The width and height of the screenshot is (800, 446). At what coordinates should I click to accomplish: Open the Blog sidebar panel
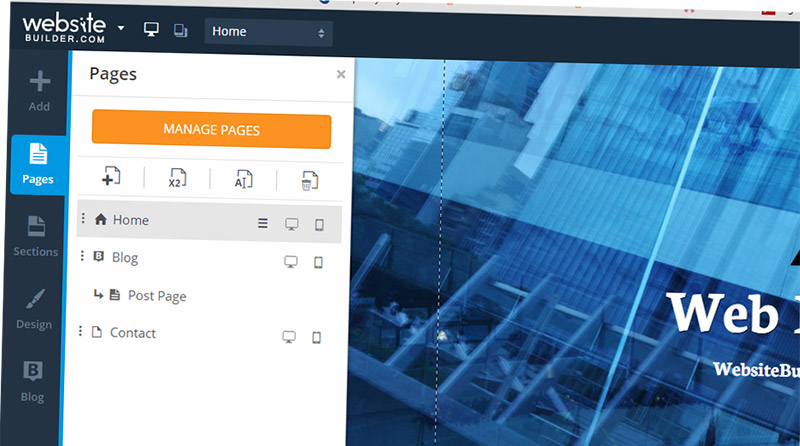[32, 381]
